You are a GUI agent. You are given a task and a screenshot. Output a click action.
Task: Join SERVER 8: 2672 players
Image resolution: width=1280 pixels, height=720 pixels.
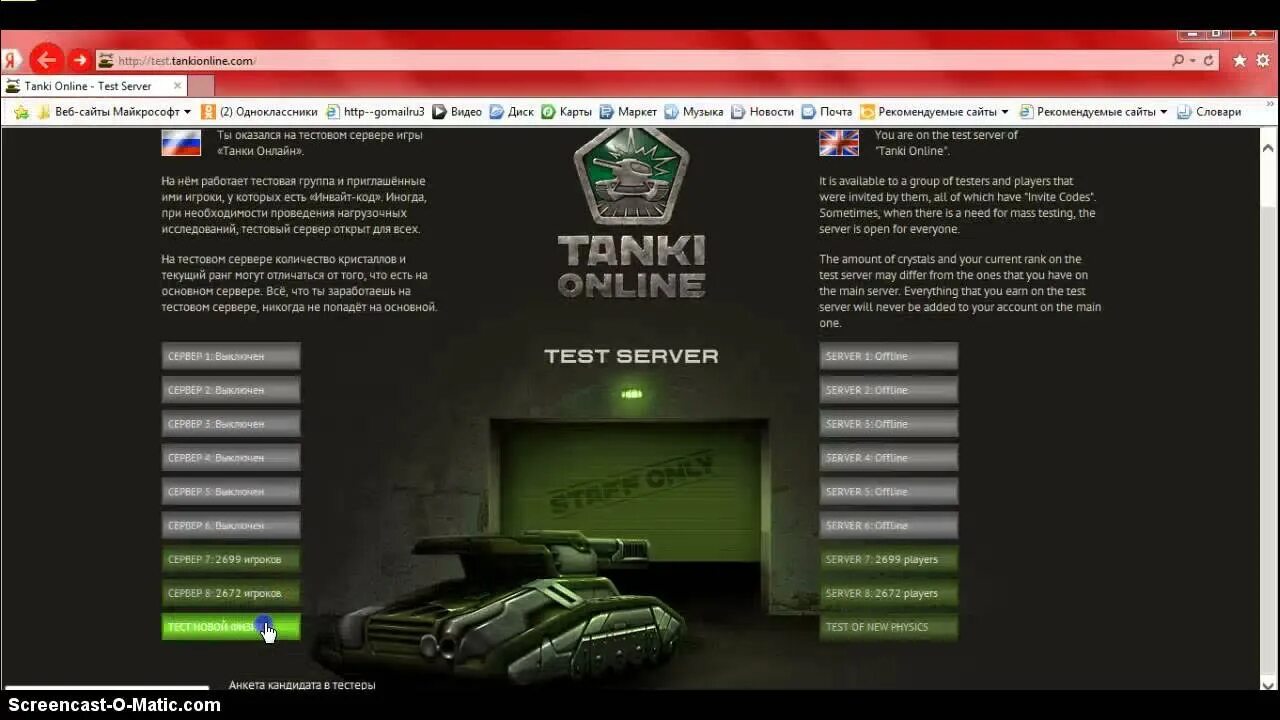889,594
